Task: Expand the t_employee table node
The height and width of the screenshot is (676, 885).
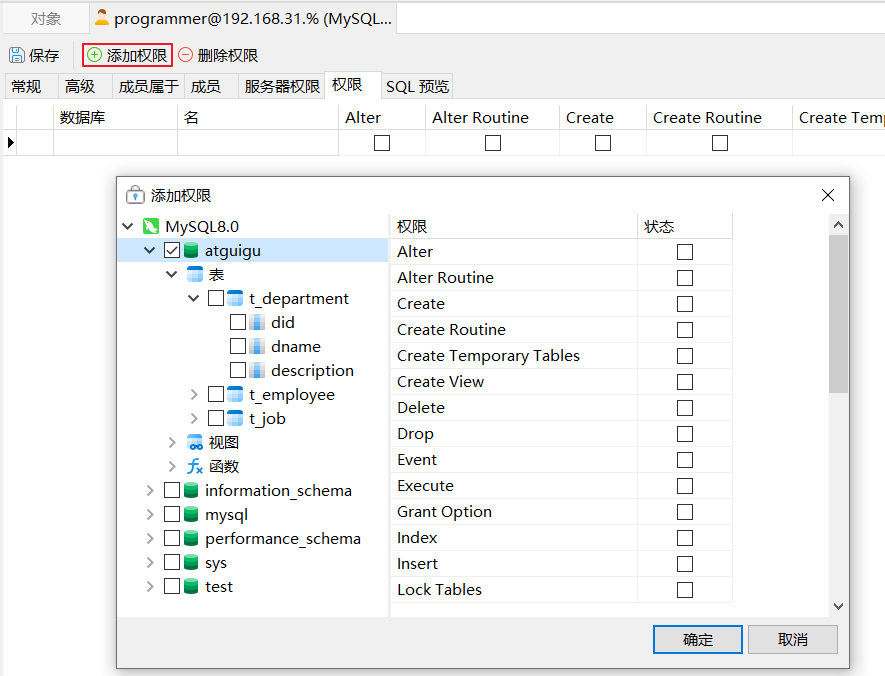Action: (194, 394)
